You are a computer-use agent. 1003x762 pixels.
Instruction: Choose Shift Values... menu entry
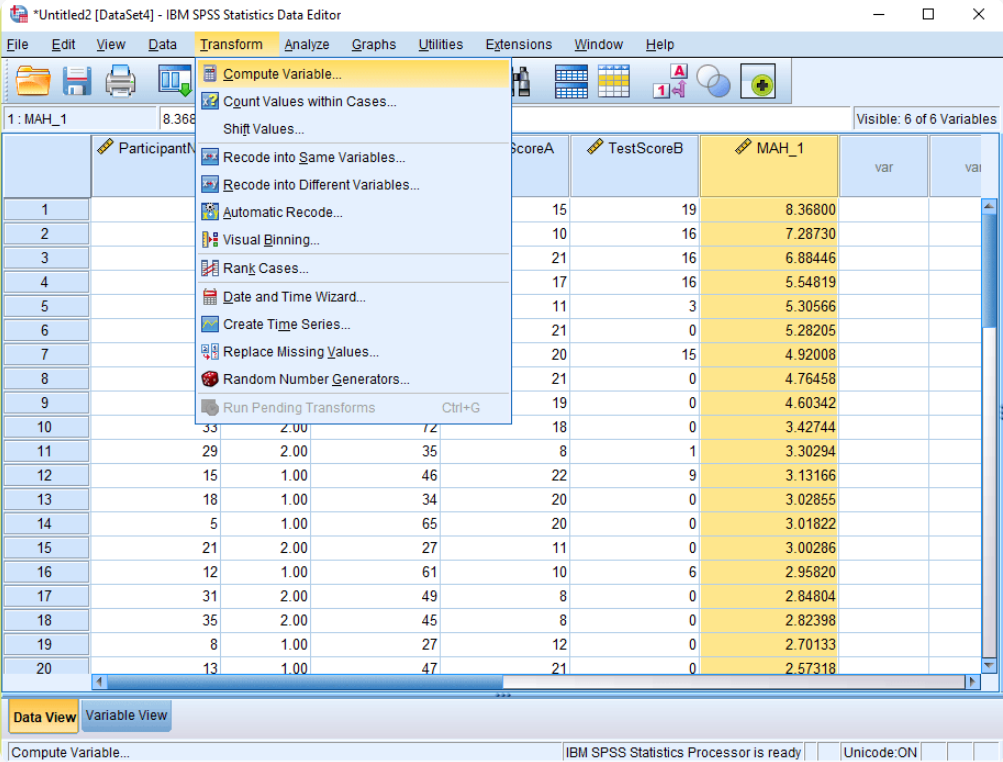[x=353, y=129]
